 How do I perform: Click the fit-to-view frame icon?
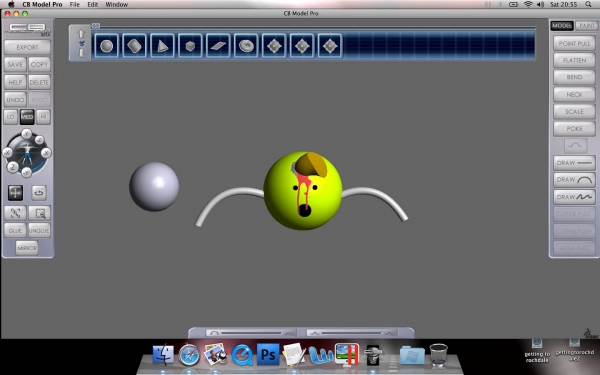(x=15, y=213)
